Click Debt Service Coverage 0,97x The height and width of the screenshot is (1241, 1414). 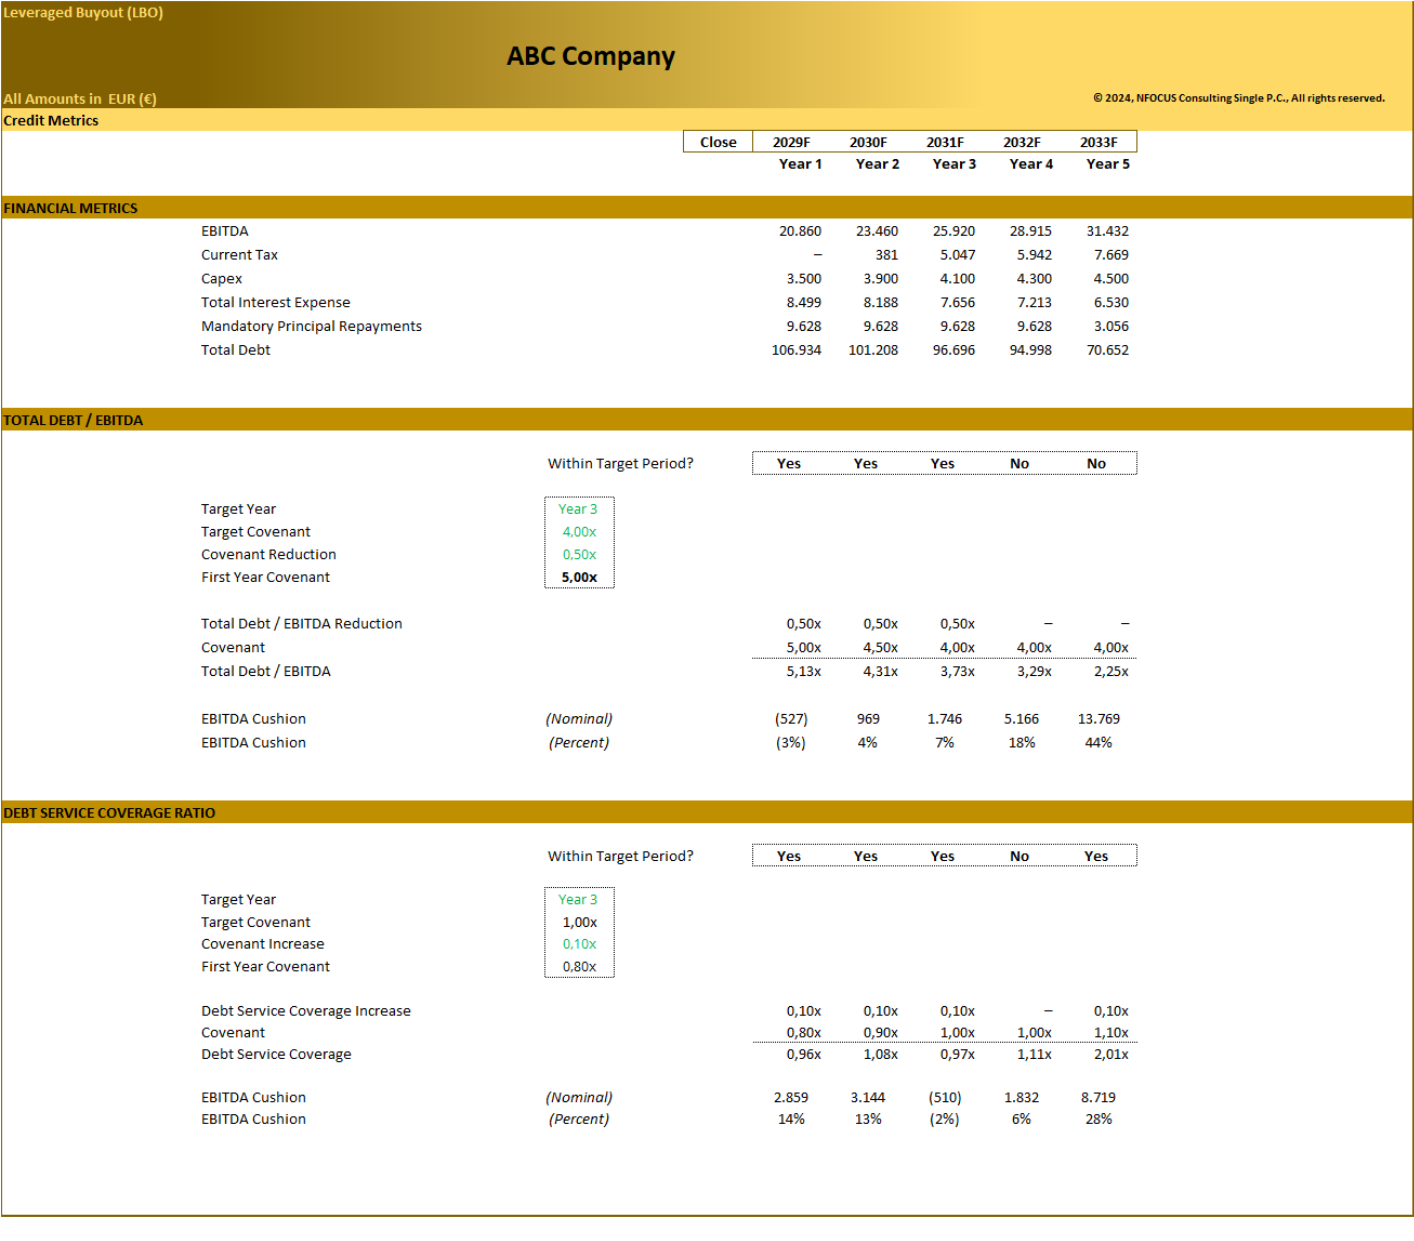[957, 1054]
